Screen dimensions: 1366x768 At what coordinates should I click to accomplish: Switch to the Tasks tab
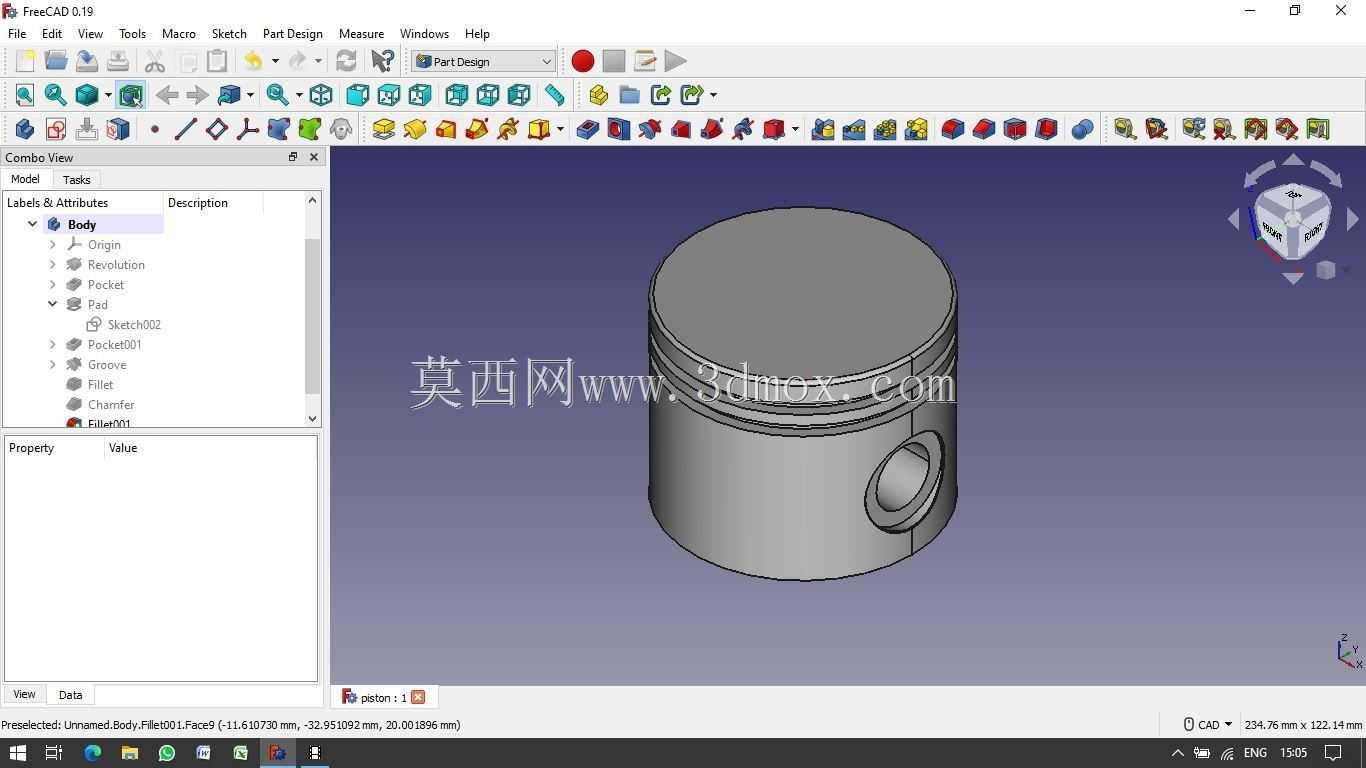click(x=76, y=180)
